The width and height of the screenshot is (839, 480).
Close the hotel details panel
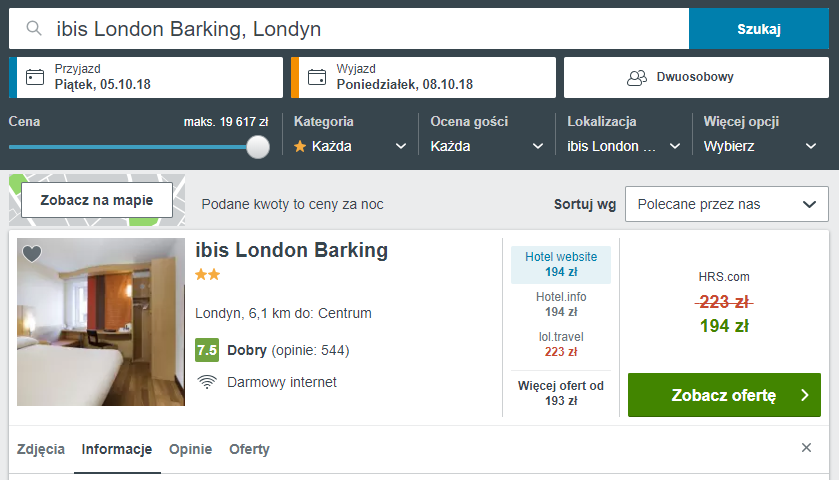pyautogui.click(x=806, y=448)
